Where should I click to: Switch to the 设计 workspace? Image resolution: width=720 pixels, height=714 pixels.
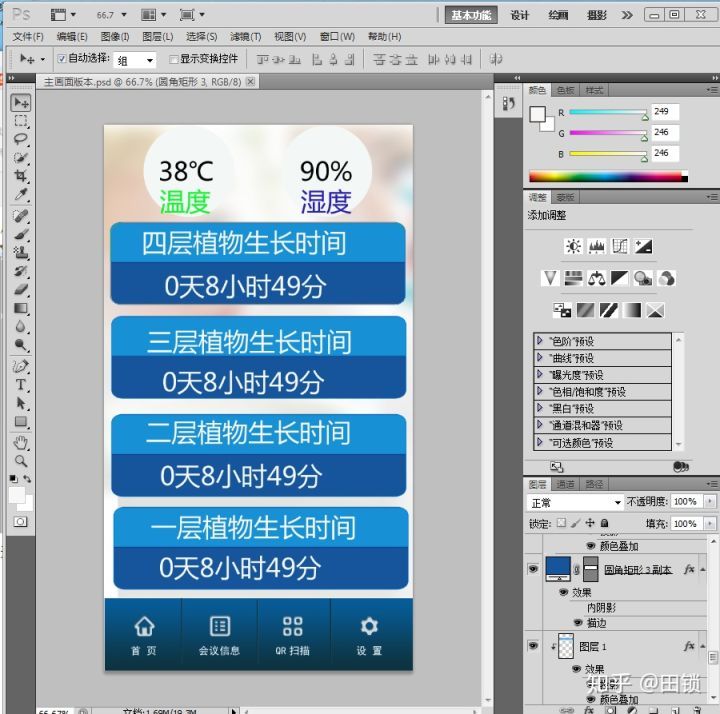pos(520,15)
